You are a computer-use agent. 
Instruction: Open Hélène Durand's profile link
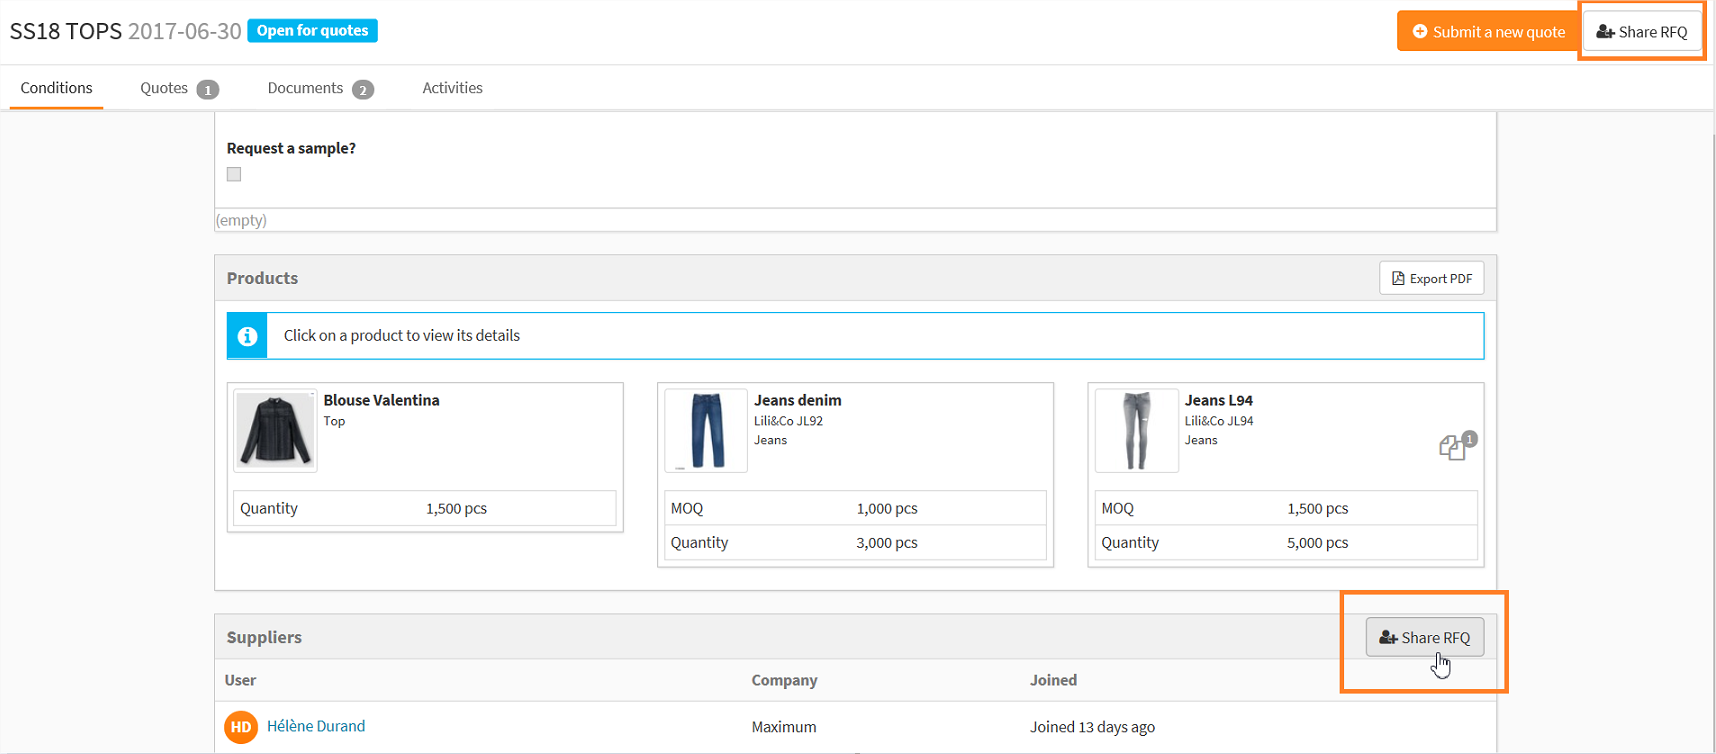316,726
